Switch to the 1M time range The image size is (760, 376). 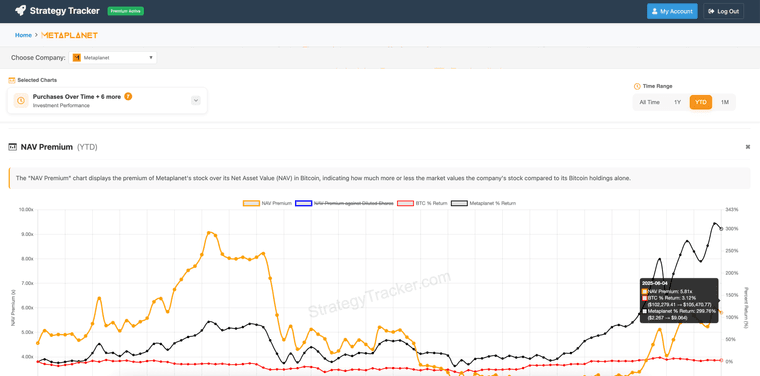pyautogui.click(x=725, y=102)
